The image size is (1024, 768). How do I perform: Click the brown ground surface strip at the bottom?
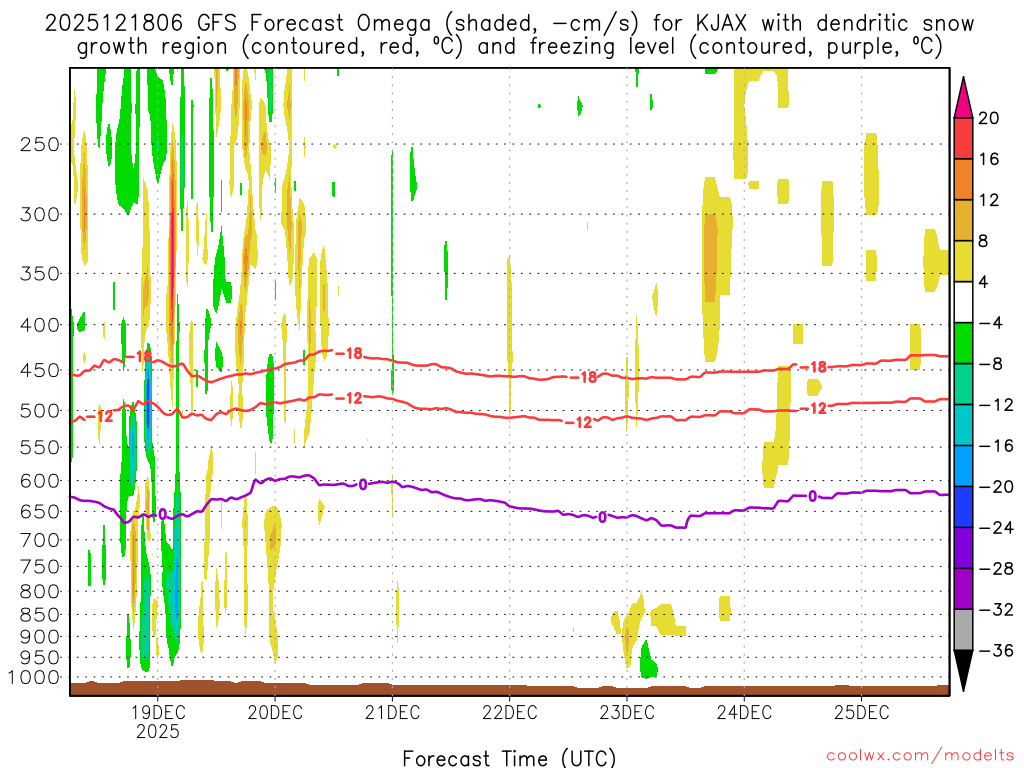tap(509, 689)
